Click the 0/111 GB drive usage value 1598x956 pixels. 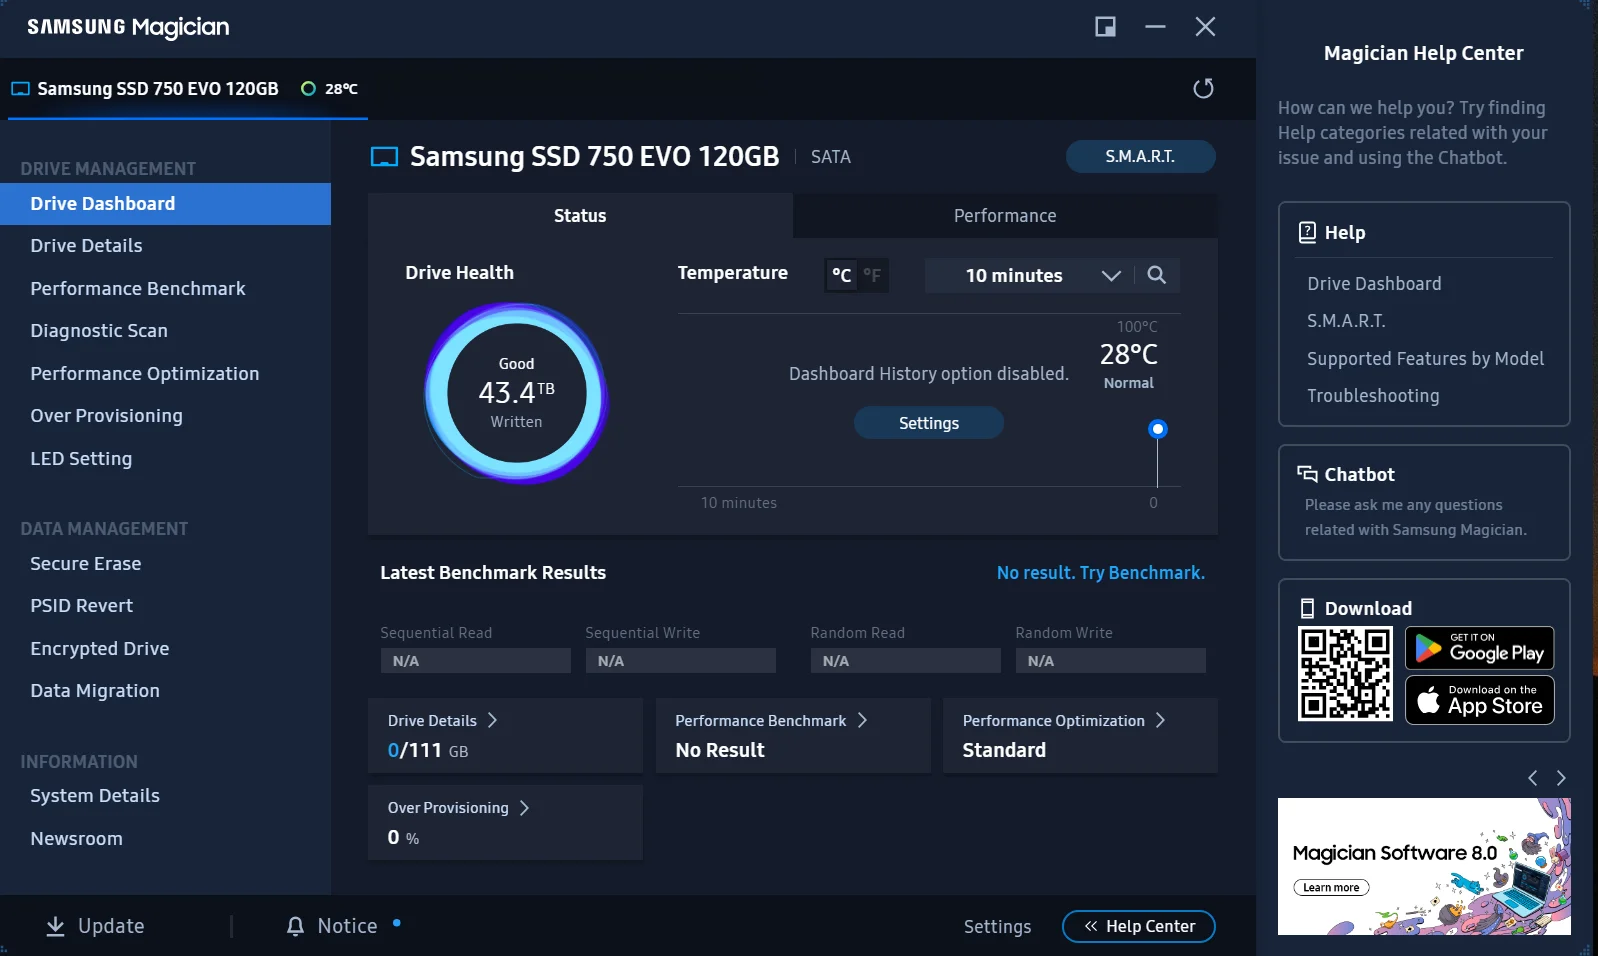tap(428, 750)
